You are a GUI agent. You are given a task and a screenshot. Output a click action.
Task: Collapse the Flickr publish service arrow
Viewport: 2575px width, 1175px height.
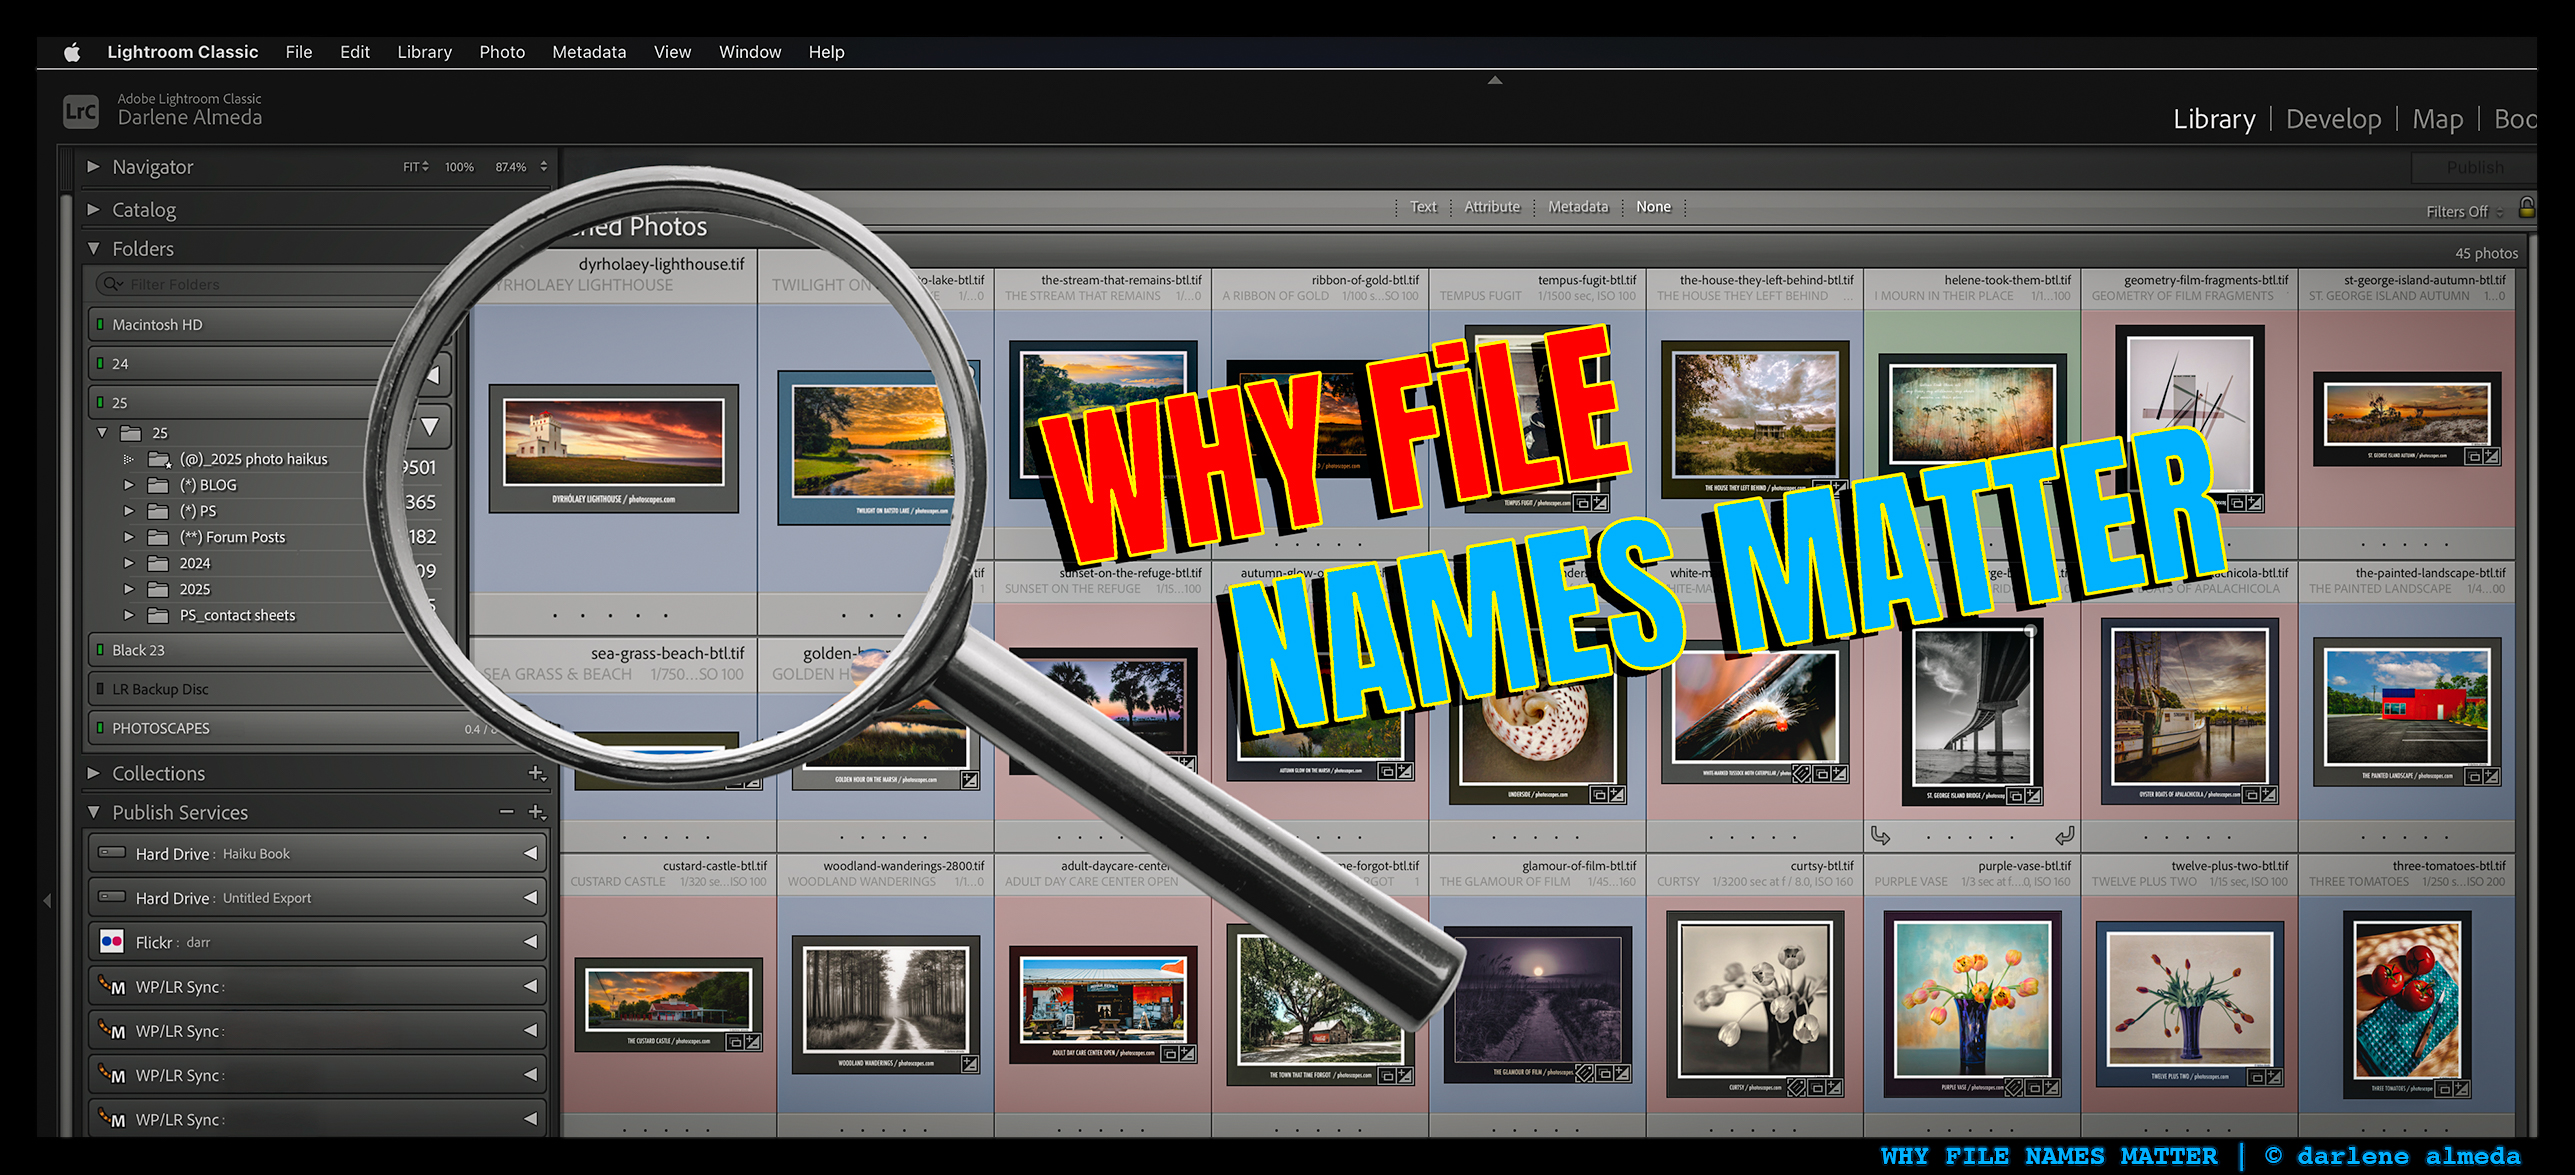531,941
